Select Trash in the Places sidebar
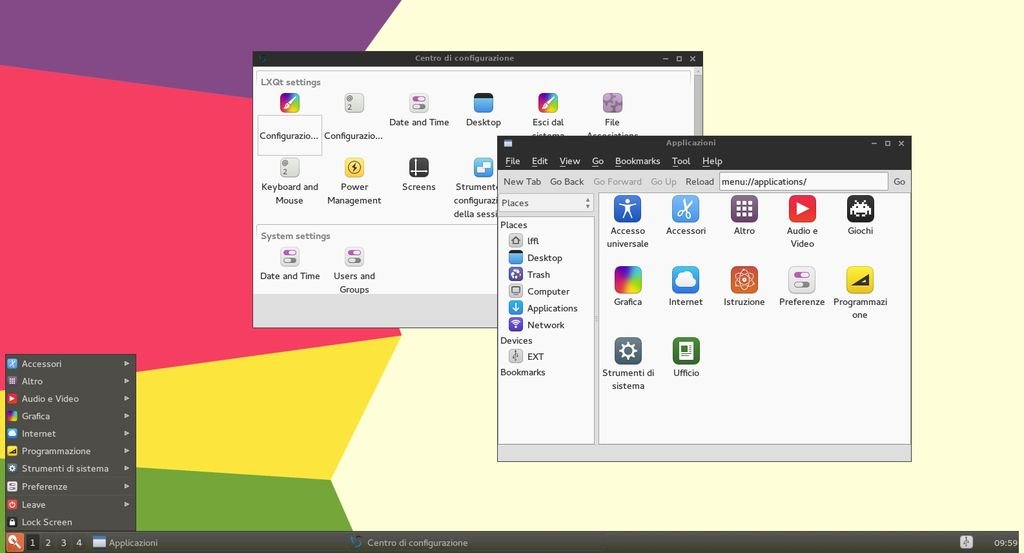Viewport: 1024px width, 553px height. coord(538,275)
